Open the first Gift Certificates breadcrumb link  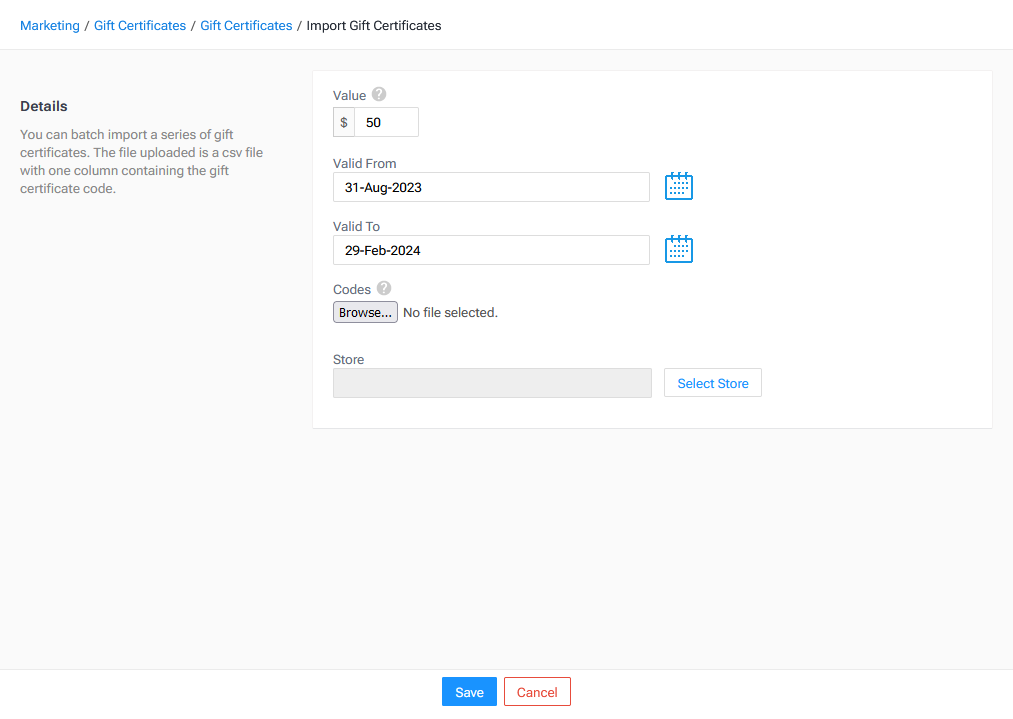coord(139,25)
